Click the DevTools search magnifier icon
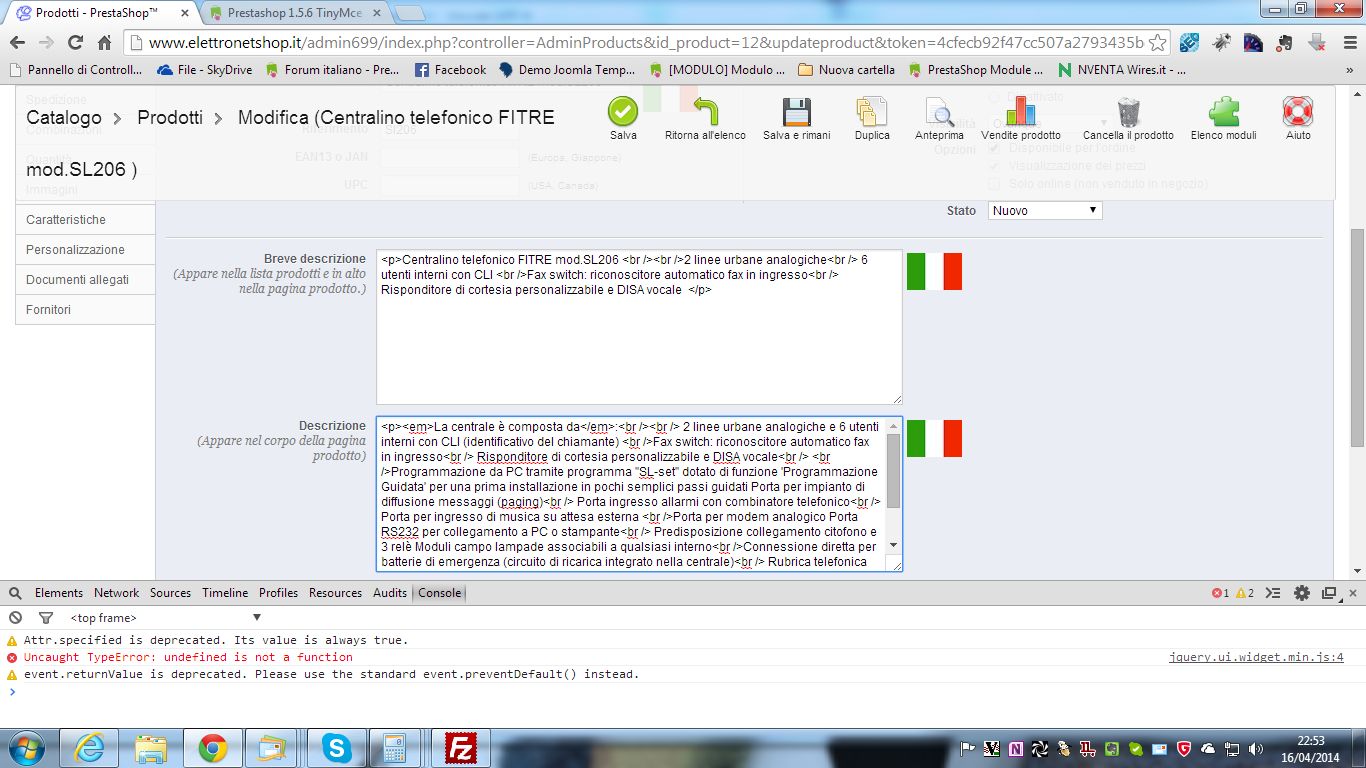 [15, 593]
